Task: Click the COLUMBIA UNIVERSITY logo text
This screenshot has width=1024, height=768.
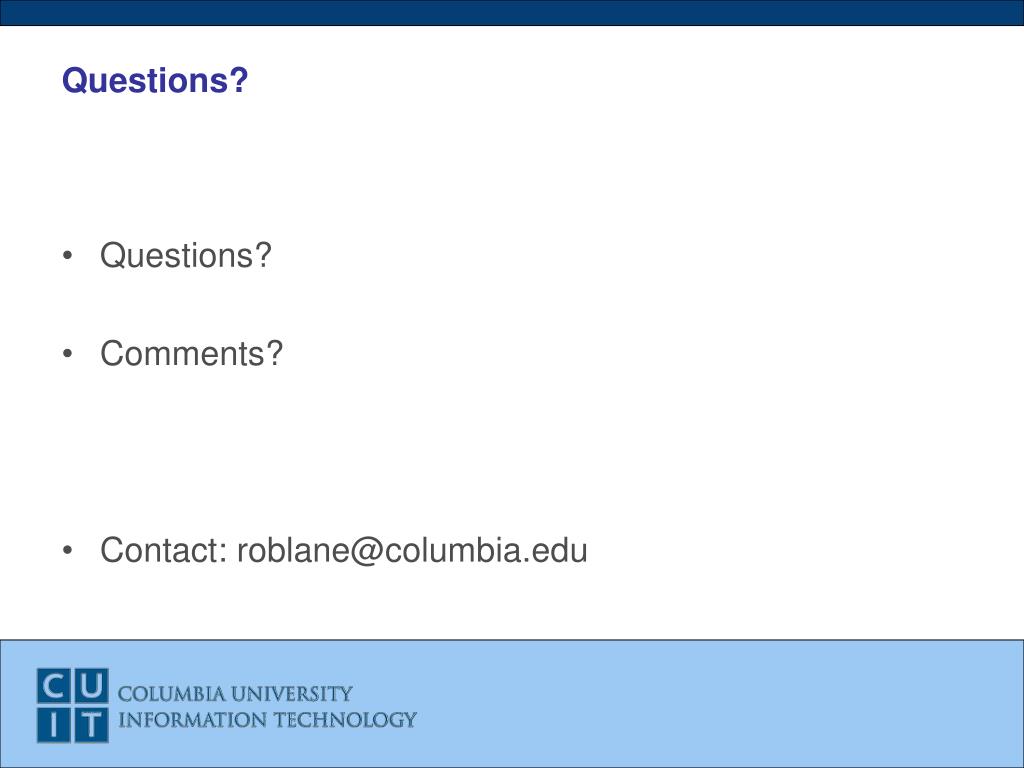Action: tap(235, 694)
